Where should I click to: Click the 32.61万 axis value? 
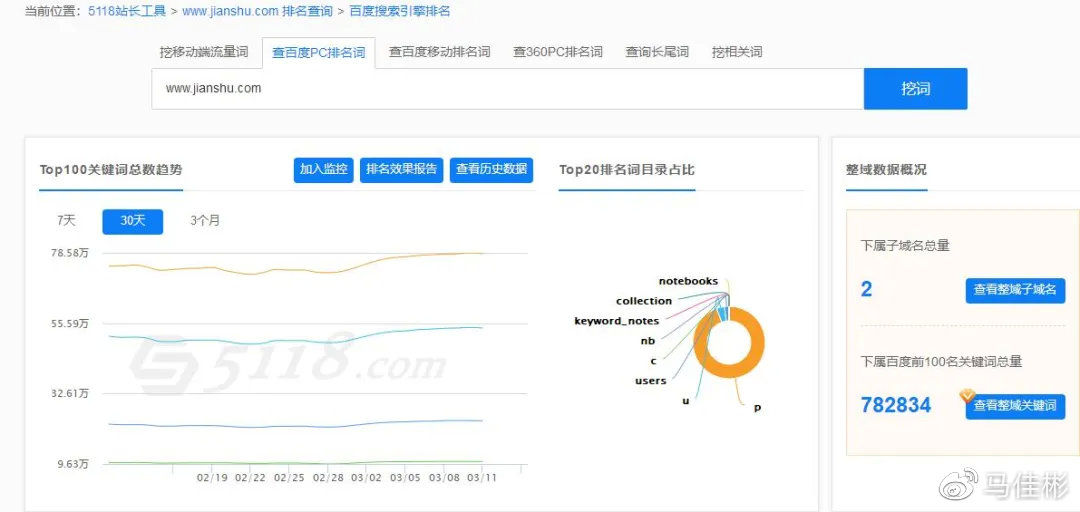tap(70, 393)
